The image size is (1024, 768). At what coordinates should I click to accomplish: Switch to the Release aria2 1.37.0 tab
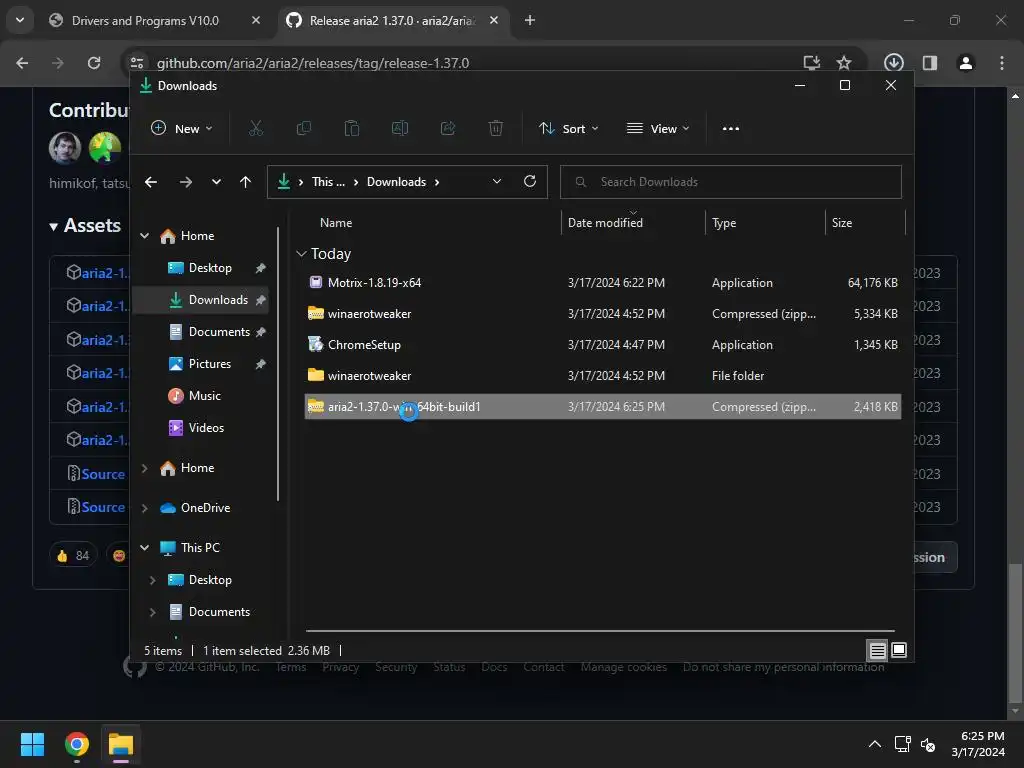pyautogui.click(x=392, y=20)
